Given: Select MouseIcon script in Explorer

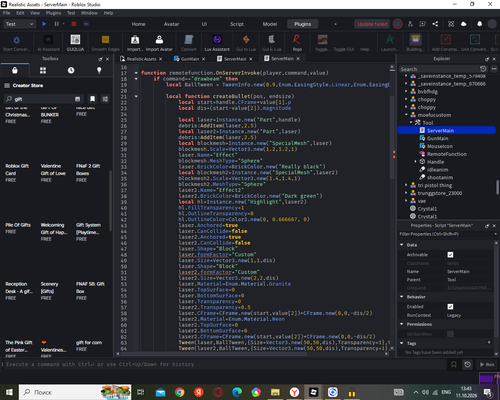Looking at the screenshot, I should [440, 146].
